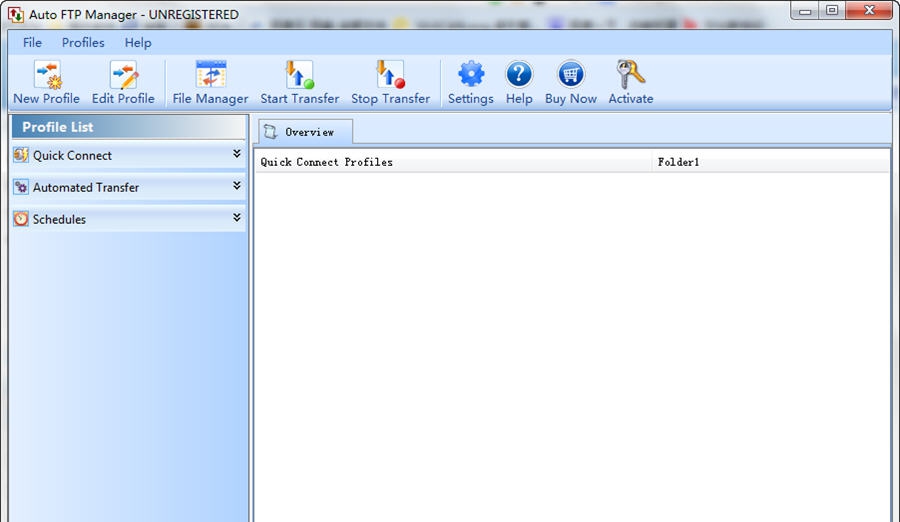
Task: Expand the Schedules section chevron
Action: (236, 218)
